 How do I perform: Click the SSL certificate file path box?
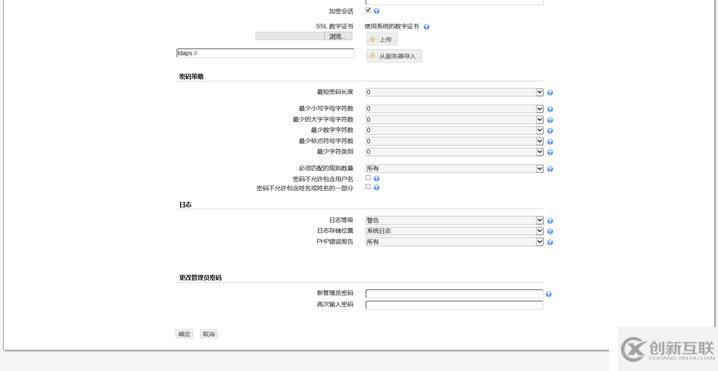290,36
